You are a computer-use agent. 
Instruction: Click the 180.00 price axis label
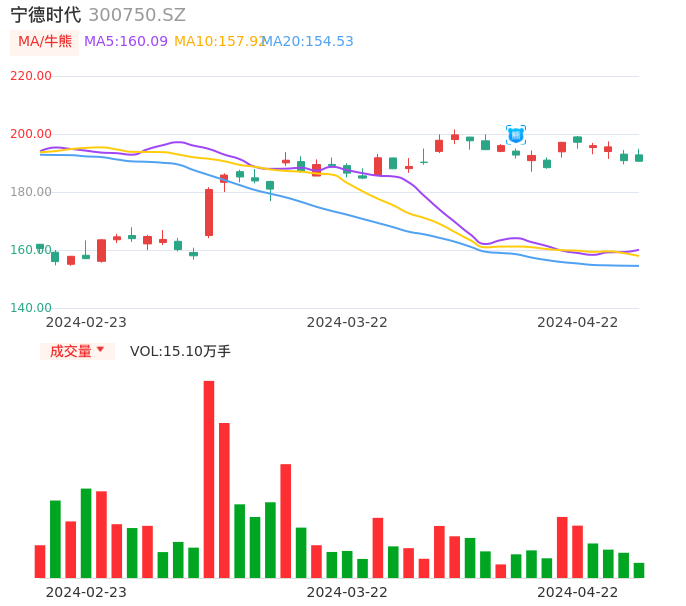[31, 192]
